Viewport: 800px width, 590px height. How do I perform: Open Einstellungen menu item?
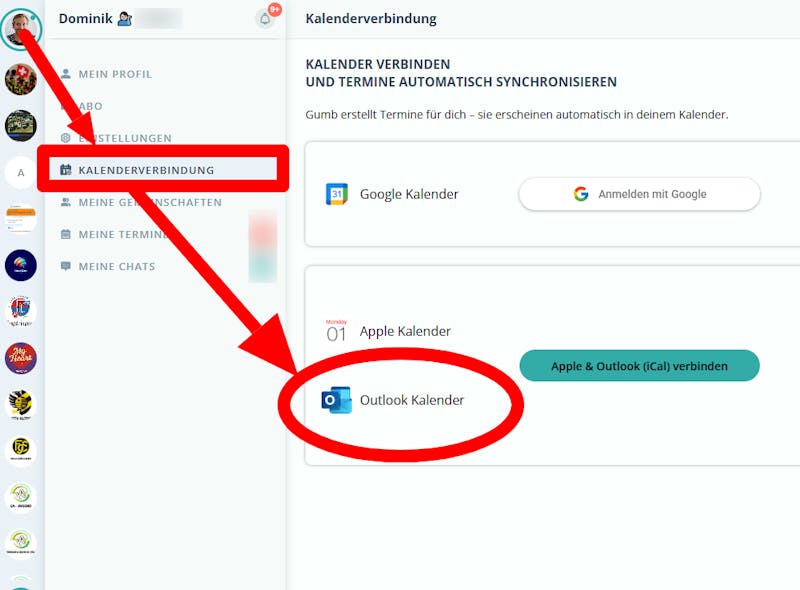click(124, 138)
